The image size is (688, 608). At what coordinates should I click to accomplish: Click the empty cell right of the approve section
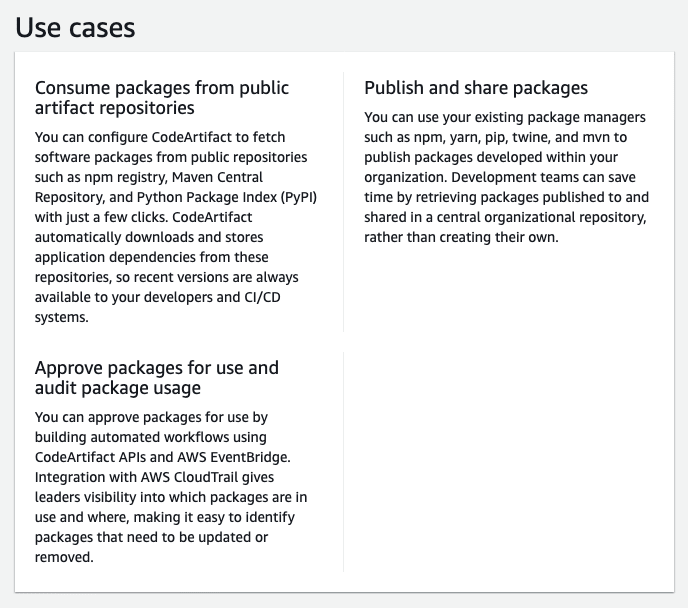click(x=508, y=460)
